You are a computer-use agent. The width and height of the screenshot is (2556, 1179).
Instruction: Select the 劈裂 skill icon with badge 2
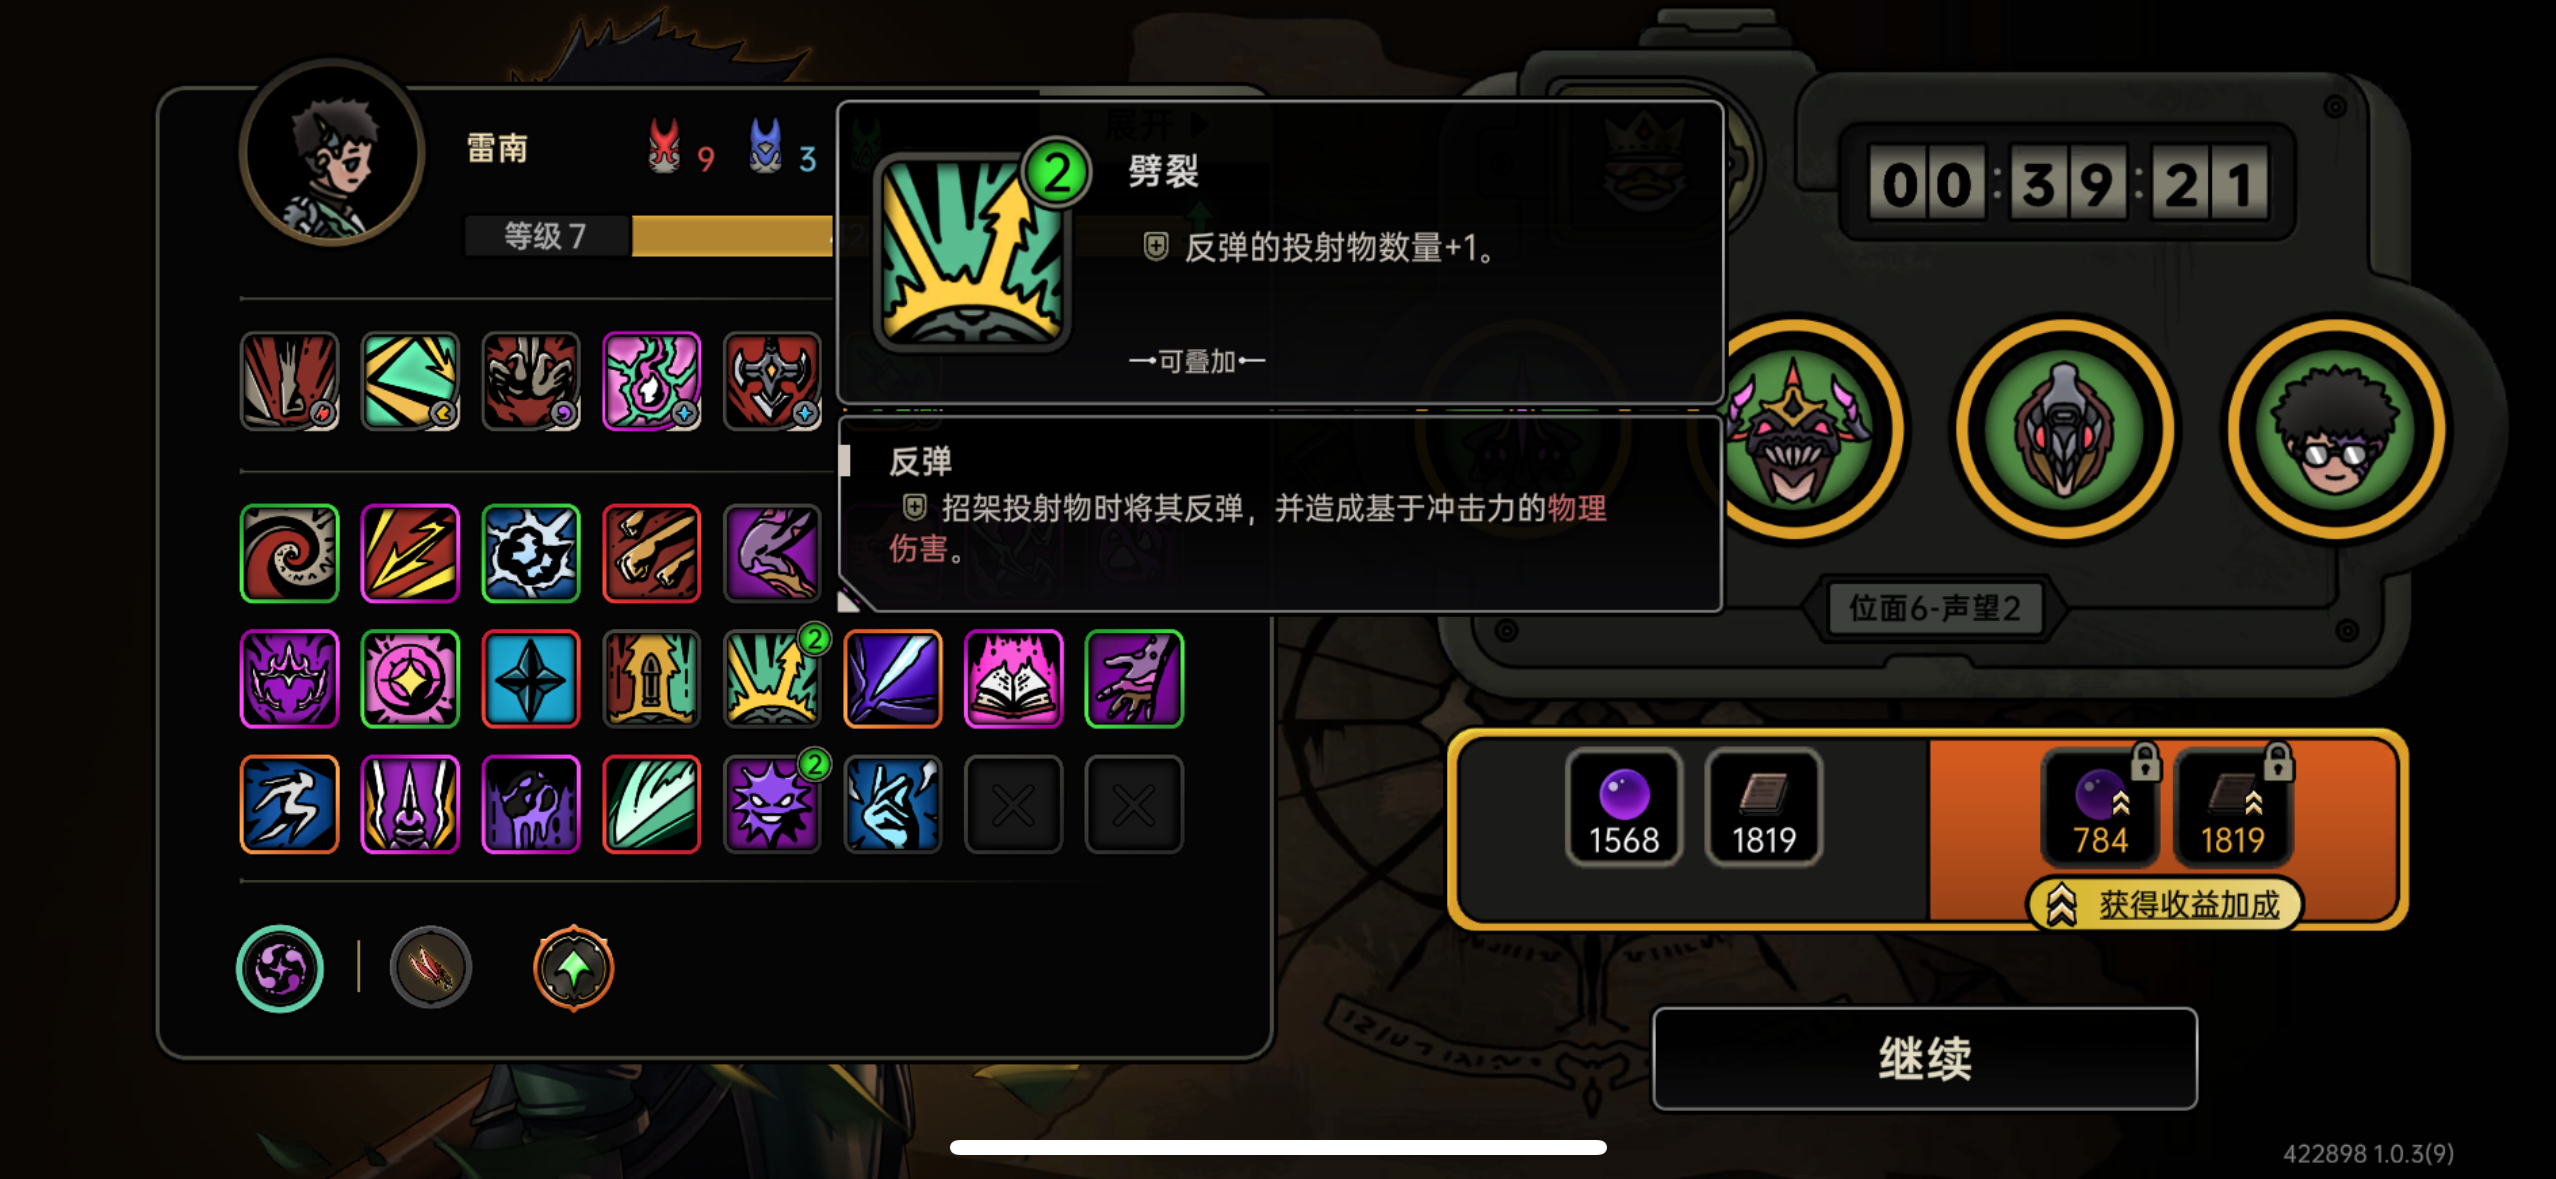(x=772, y=679)
